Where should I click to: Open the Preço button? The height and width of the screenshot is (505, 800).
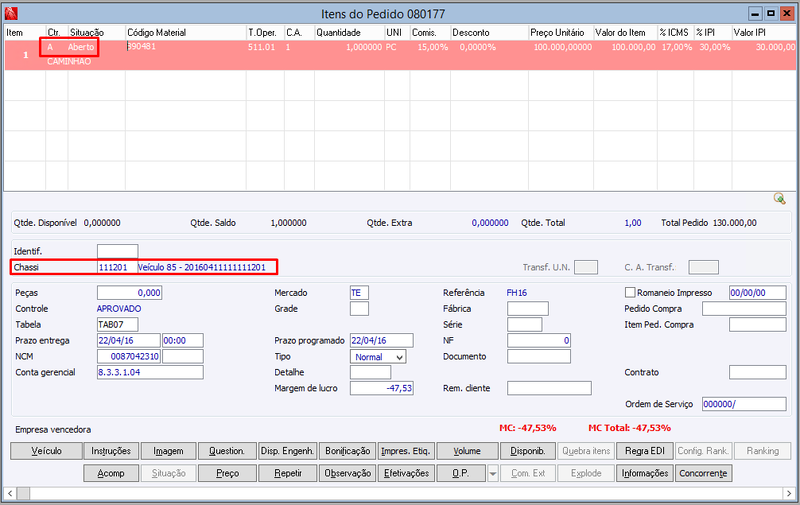point(227,473)
